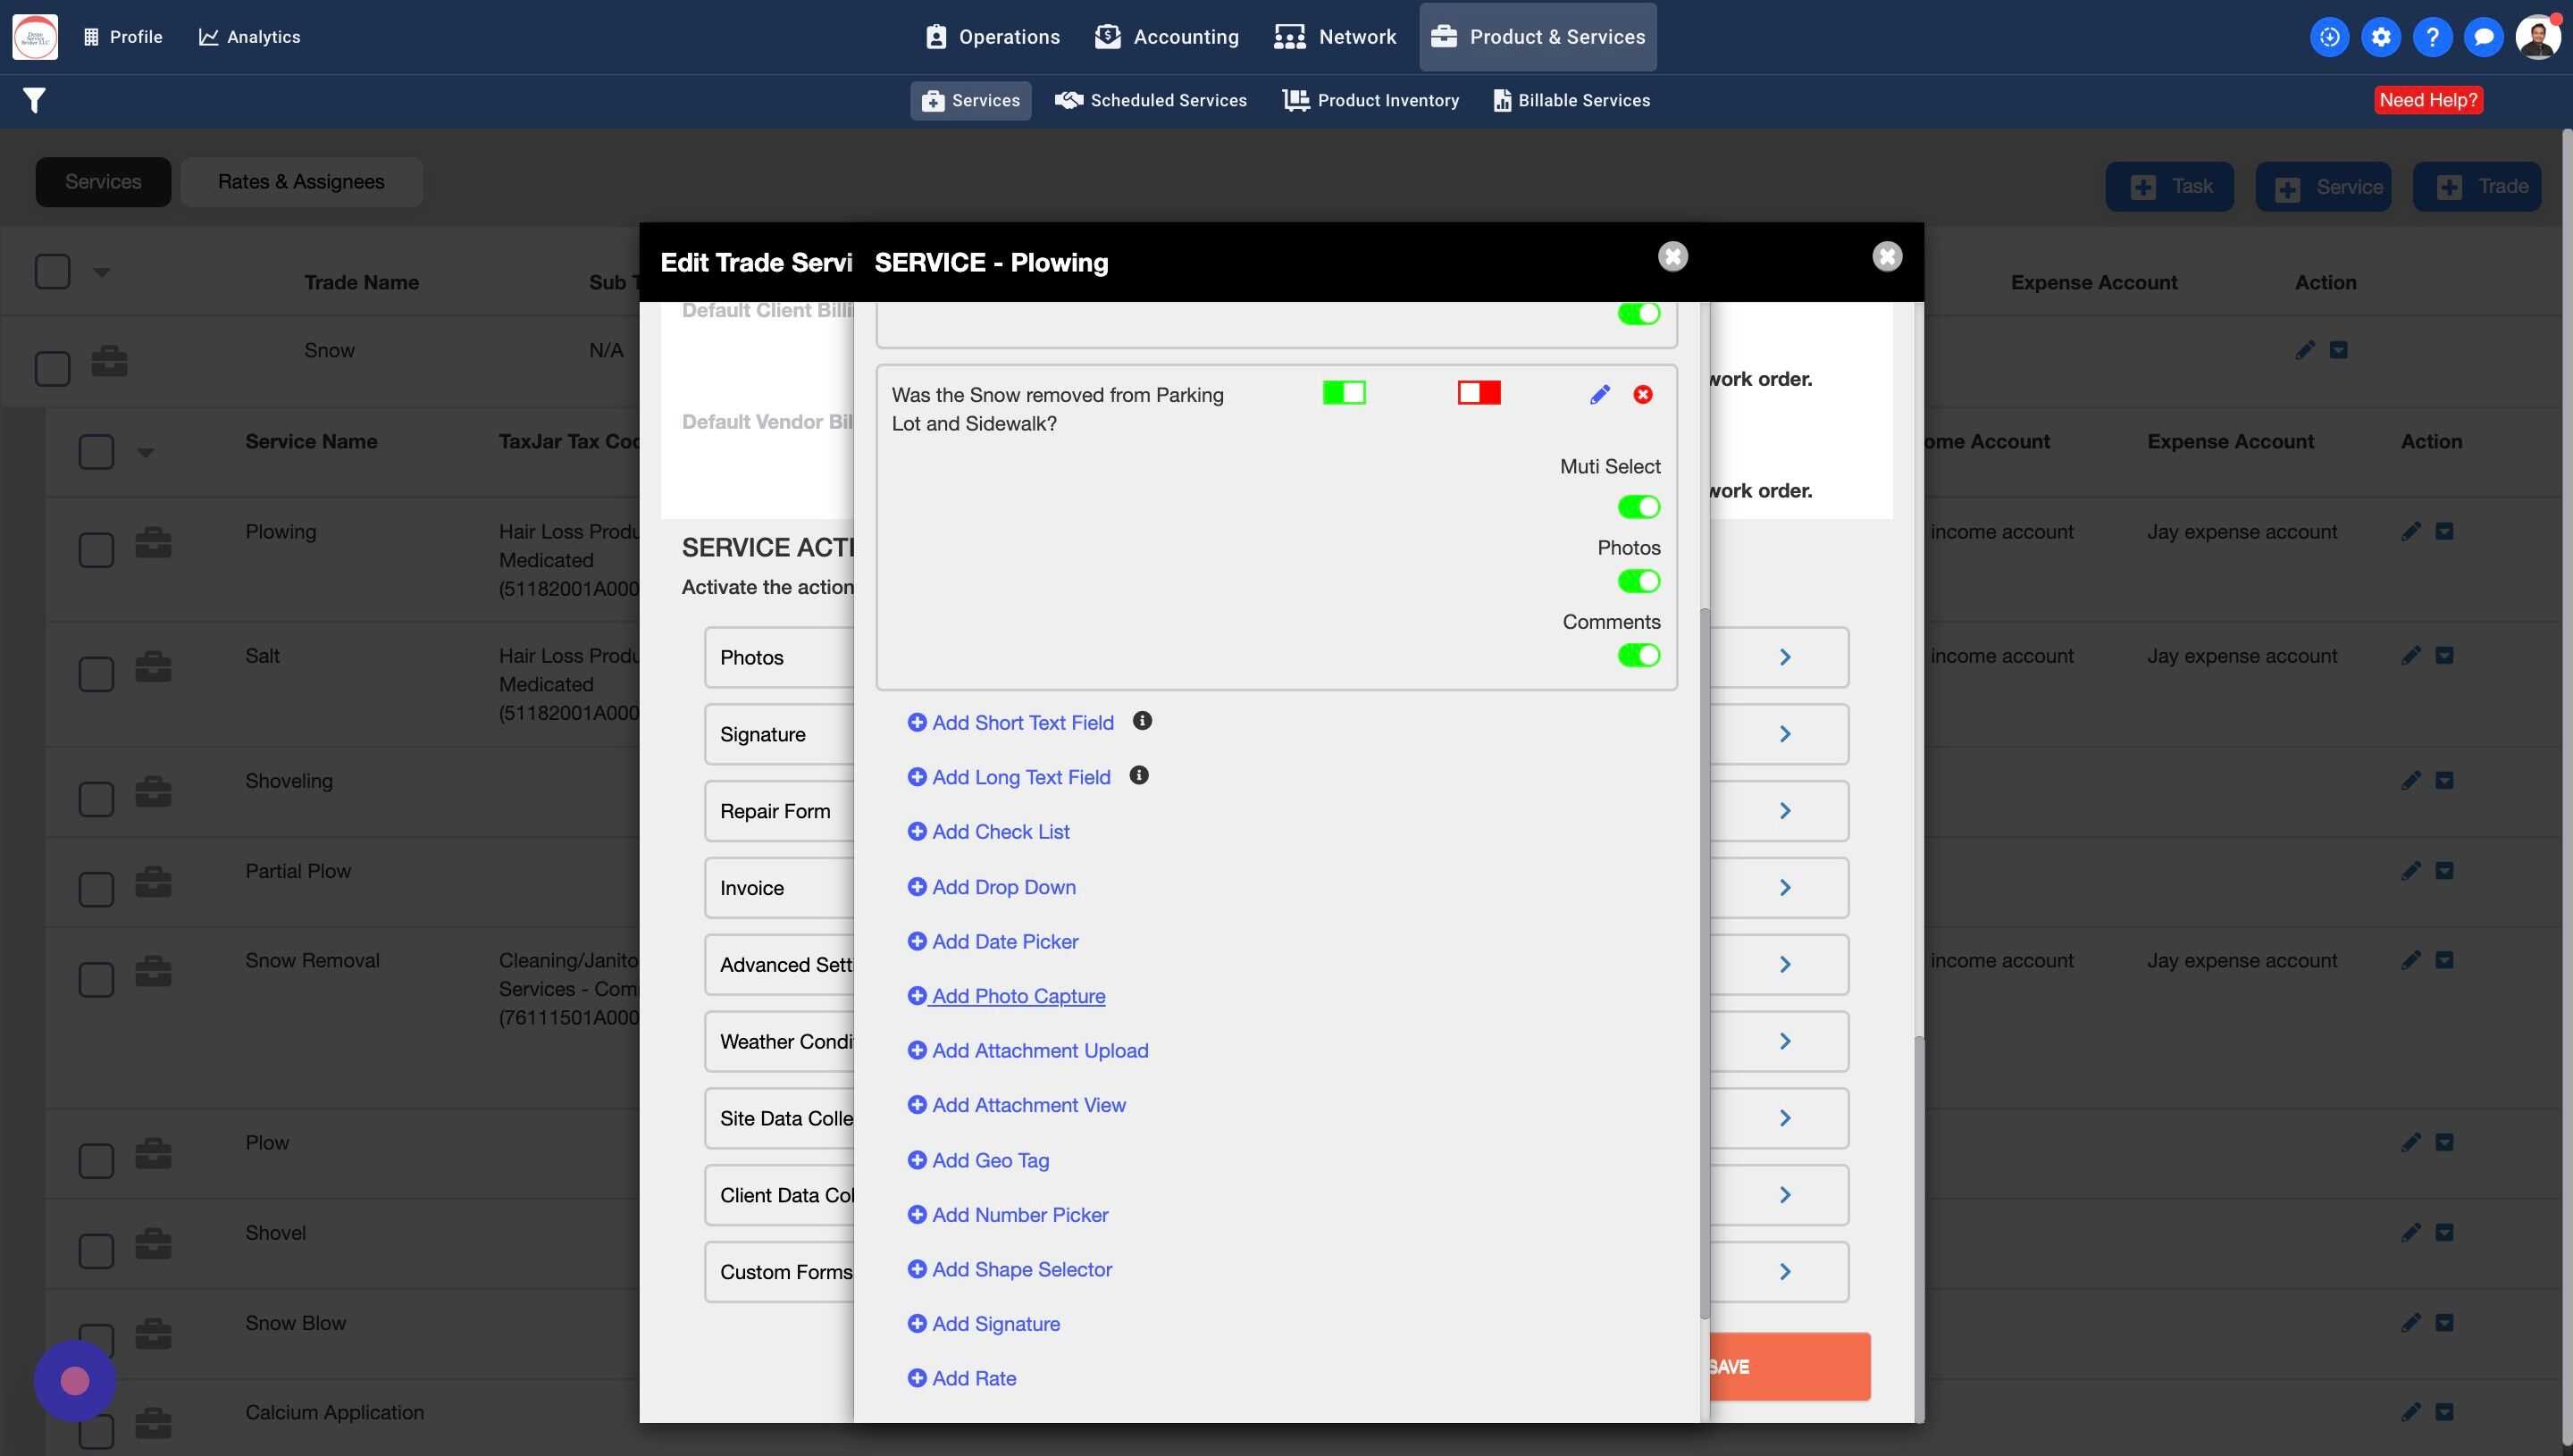Open action dropdown for the Snow trade row
The height and width of the screenshot is (1456, 2573).
[x=2338, y=350]
